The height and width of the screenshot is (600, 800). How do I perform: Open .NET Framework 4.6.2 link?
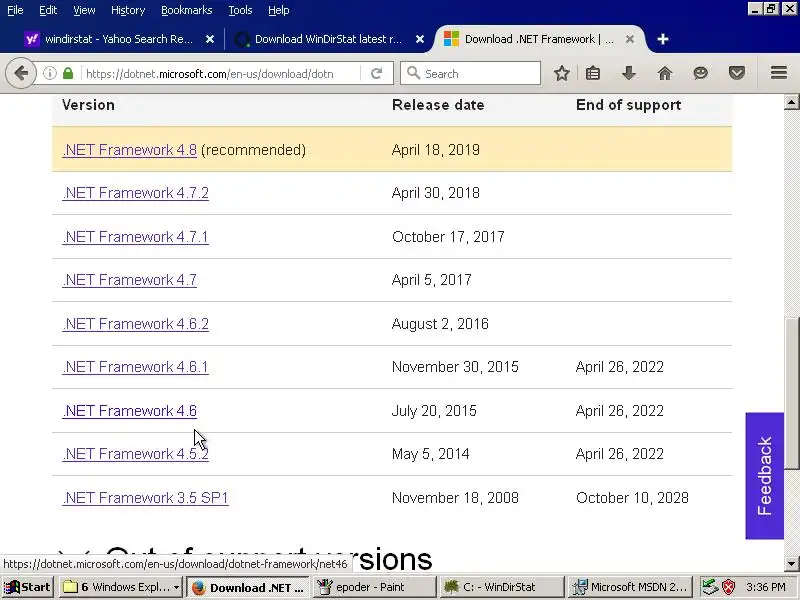pos(135,324)
